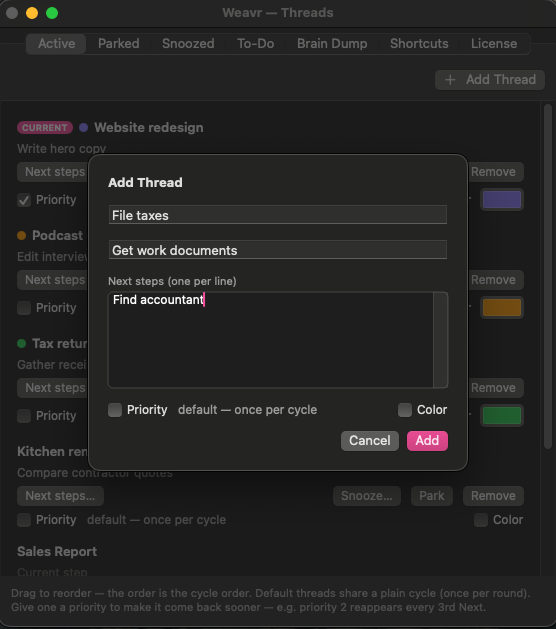Click the Add Thread toolbar button
This screenshot has height=629, width=556.
click(490, 80)
